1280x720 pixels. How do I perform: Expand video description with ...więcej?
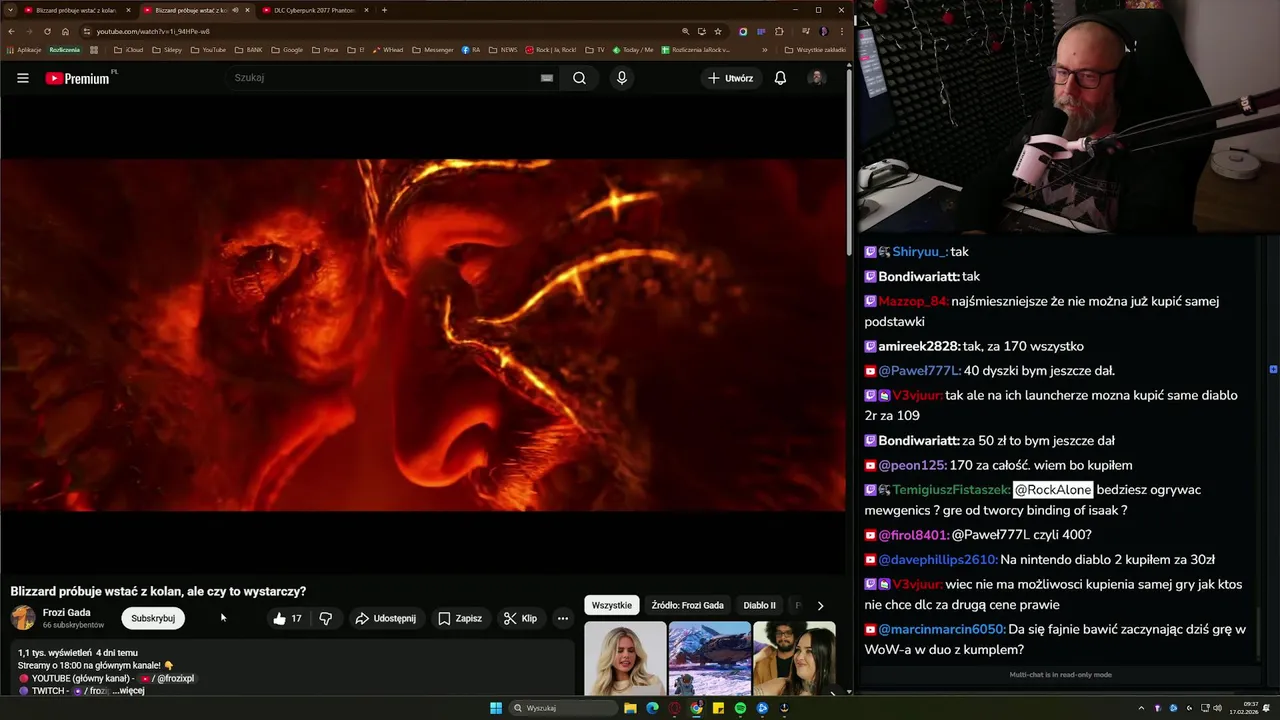pyautogui.click(x=128, y=691)
